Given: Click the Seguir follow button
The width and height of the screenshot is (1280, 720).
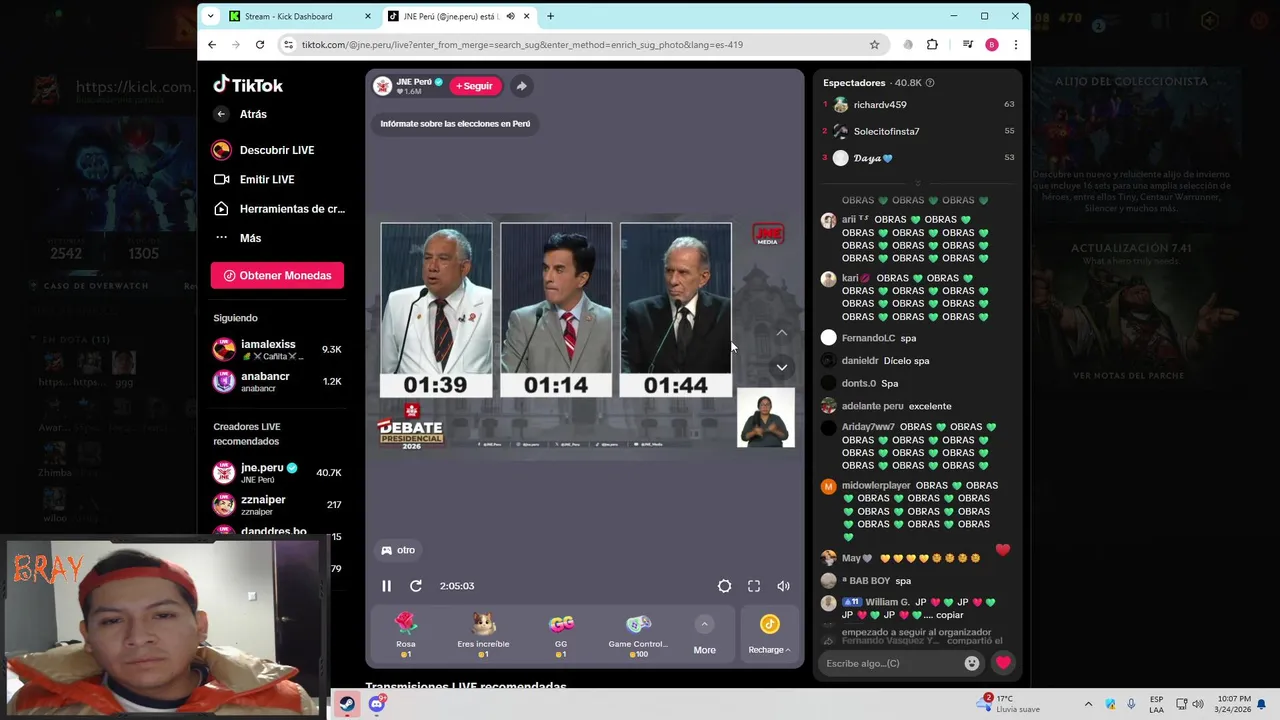Looking at the screenshot, I should 474,86.
